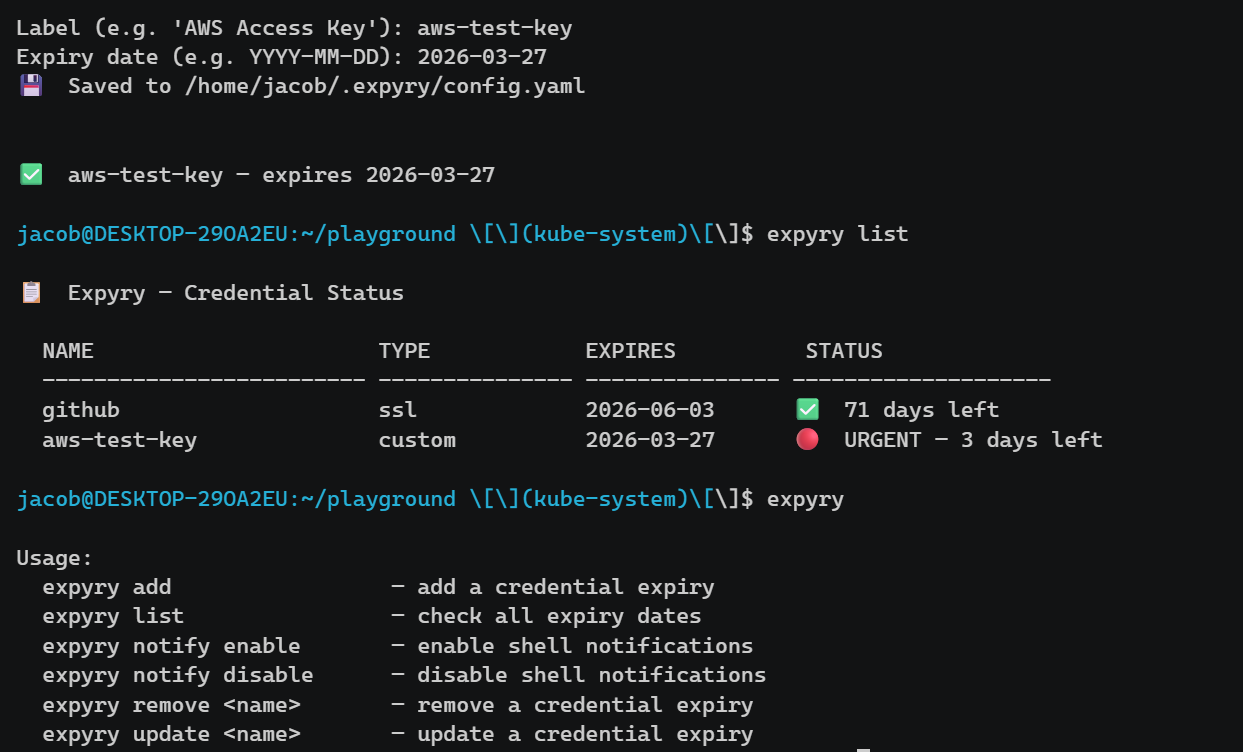Screen dimensions: 1243x752
Task: Click description 'disable shell notifications'
Action: pyautogui.click(x=592, y=675)
